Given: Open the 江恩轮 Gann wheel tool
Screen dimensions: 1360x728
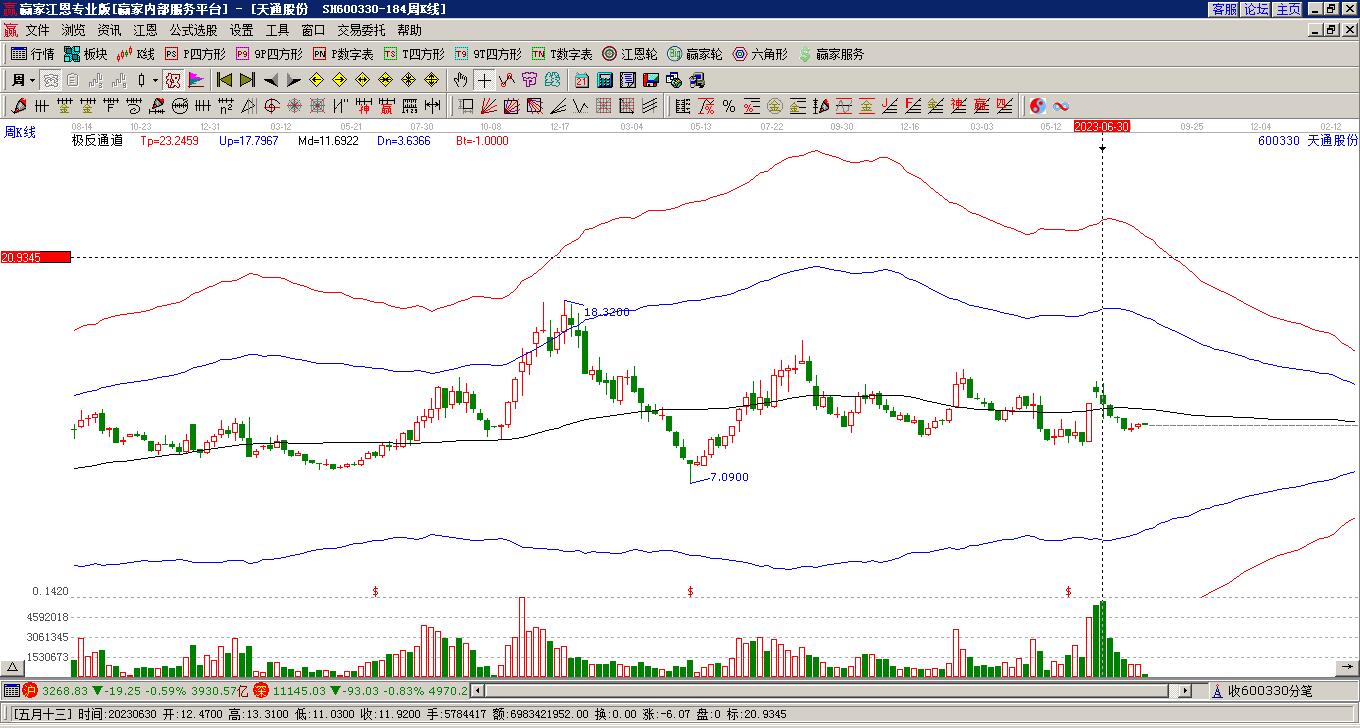Looking at the screenshot, I should (x=630, y=54).
